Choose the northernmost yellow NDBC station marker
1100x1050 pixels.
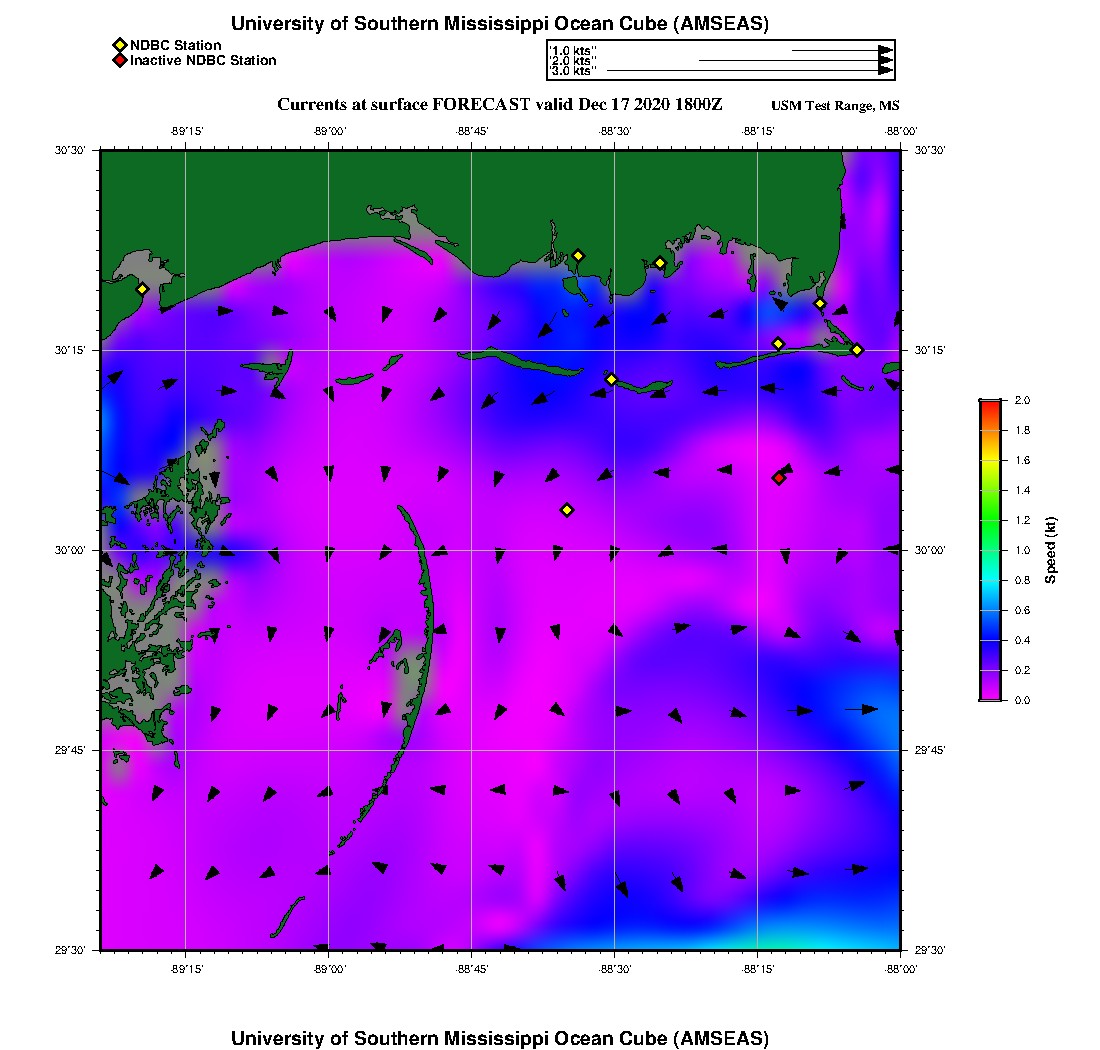point(577,255)
